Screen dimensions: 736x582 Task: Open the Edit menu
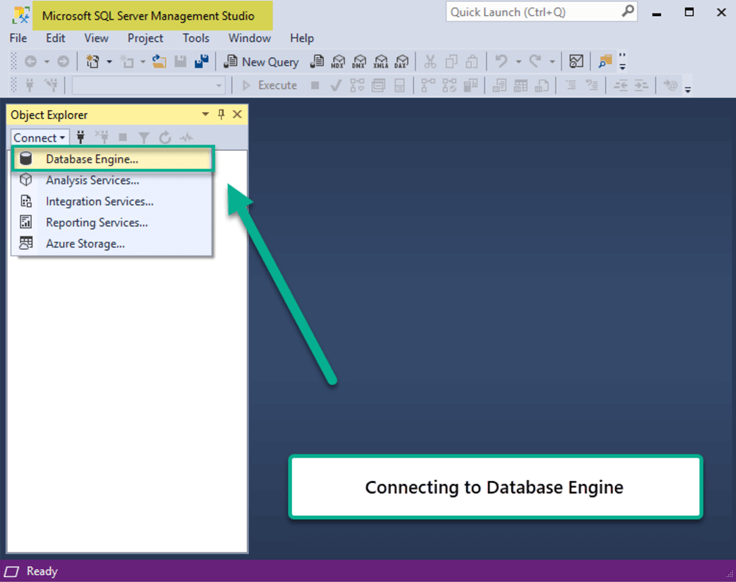pos(55,38)
